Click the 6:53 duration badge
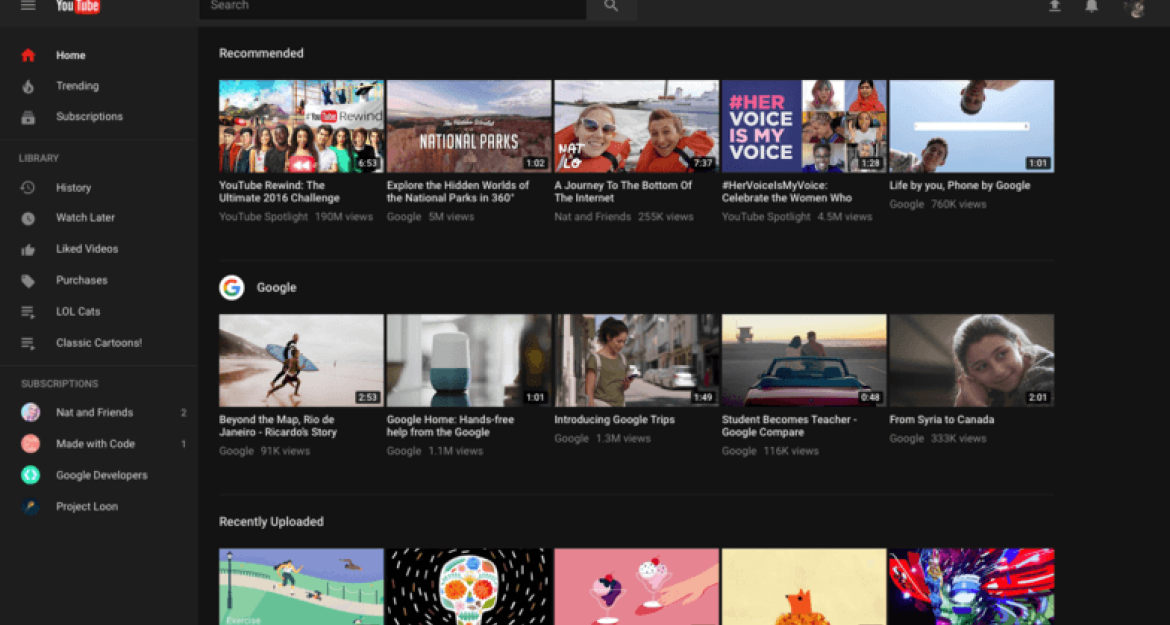This screenshot has height=625, width=1170. [368, 163]
